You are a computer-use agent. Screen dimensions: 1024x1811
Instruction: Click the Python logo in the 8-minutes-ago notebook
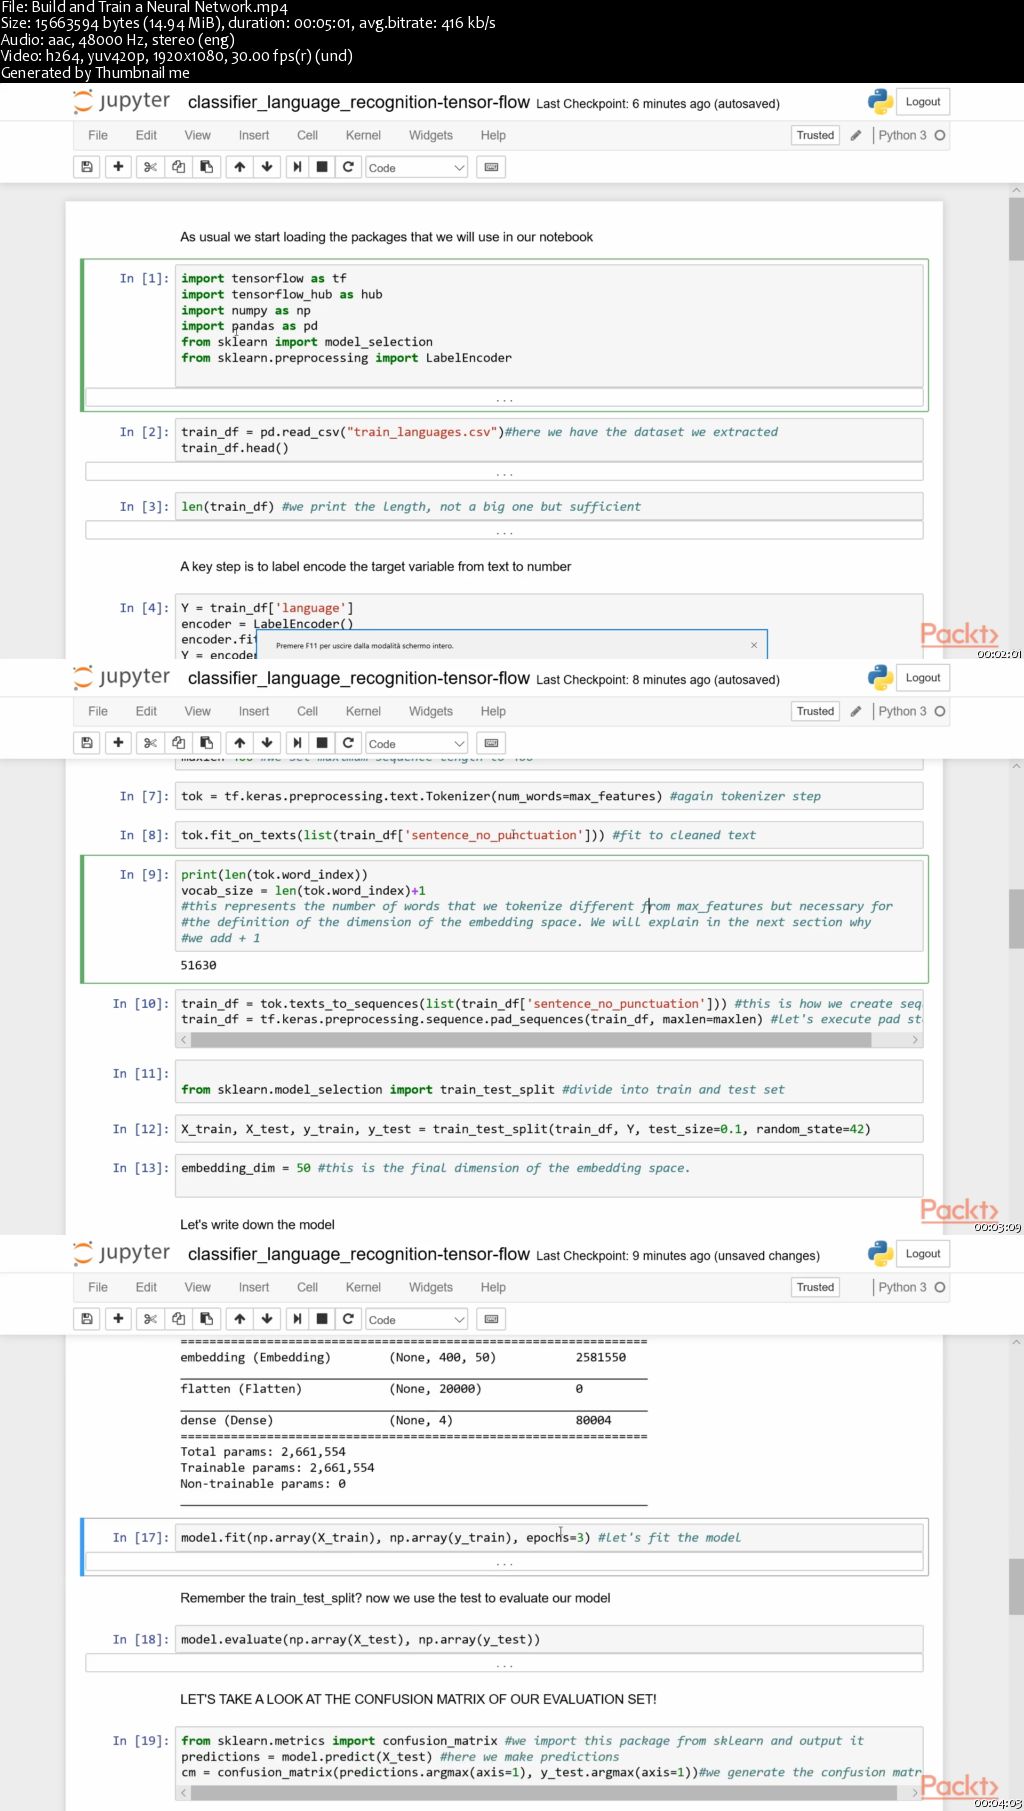point(880,678)
